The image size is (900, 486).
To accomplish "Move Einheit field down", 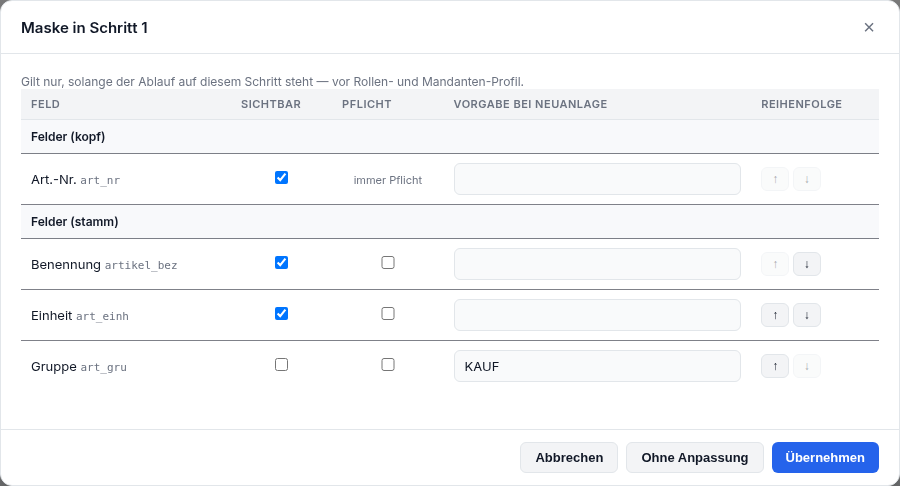I will click(806, 315).
